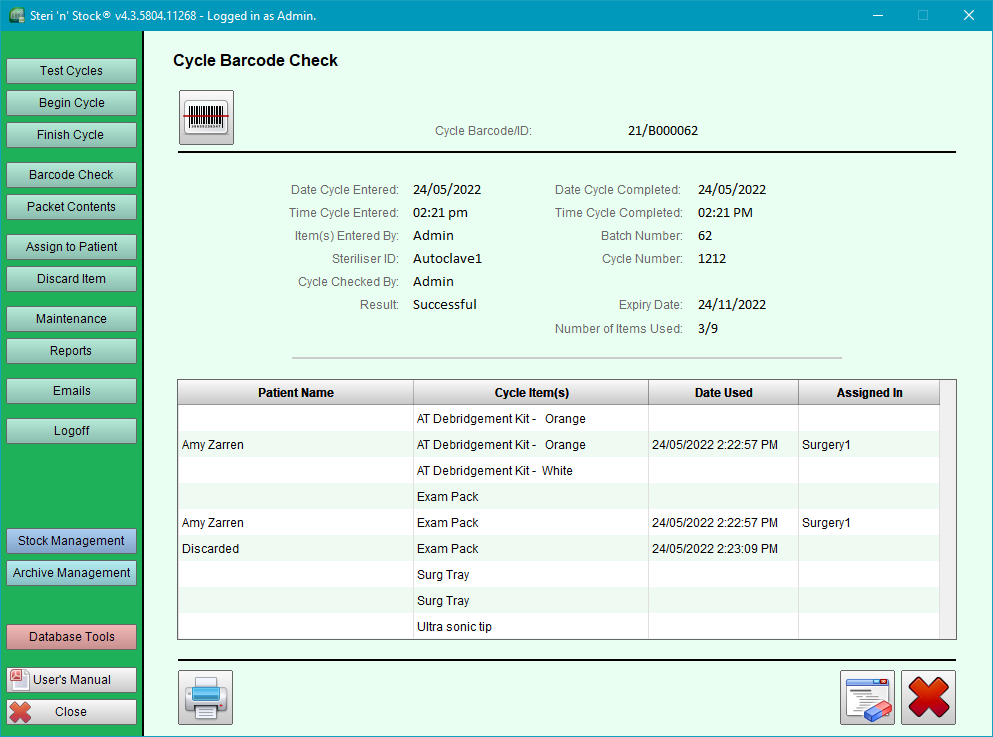Viewport: 993px width, 737px height.
Task: Click the Assigned In column header
Action: (869, 393)
